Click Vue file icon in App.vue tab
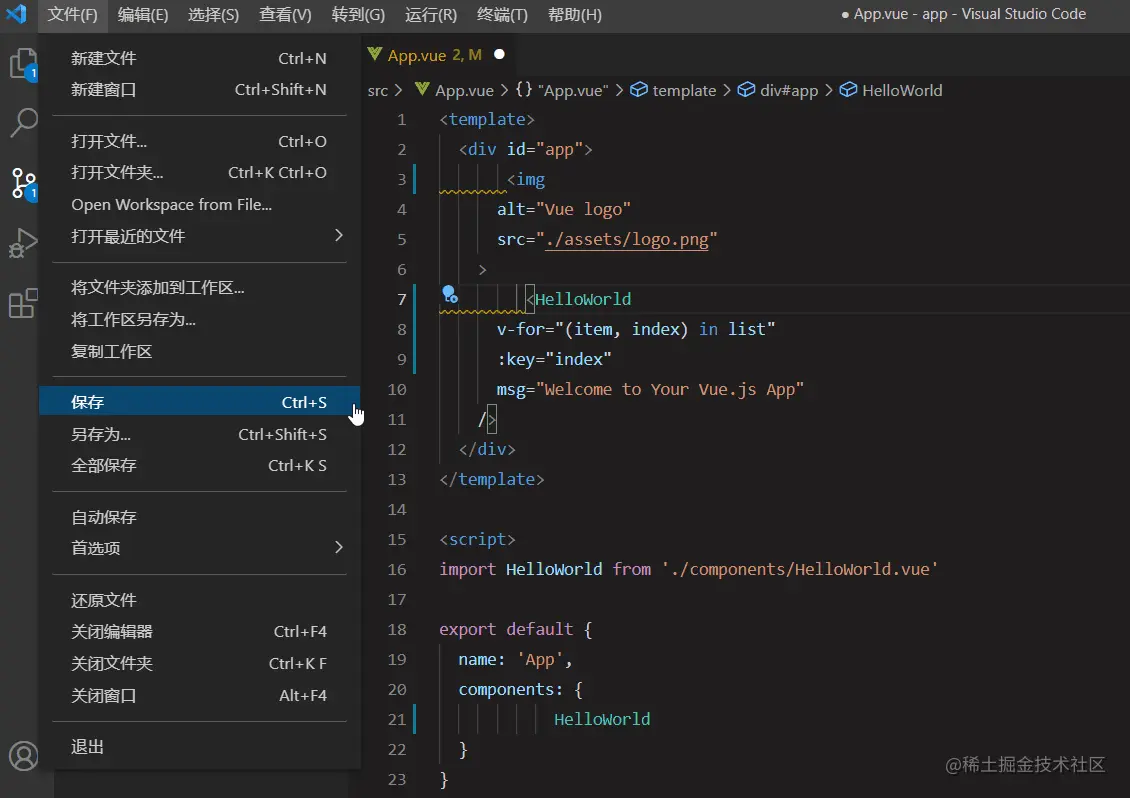 pyautogui.click(x=374, y=54)
